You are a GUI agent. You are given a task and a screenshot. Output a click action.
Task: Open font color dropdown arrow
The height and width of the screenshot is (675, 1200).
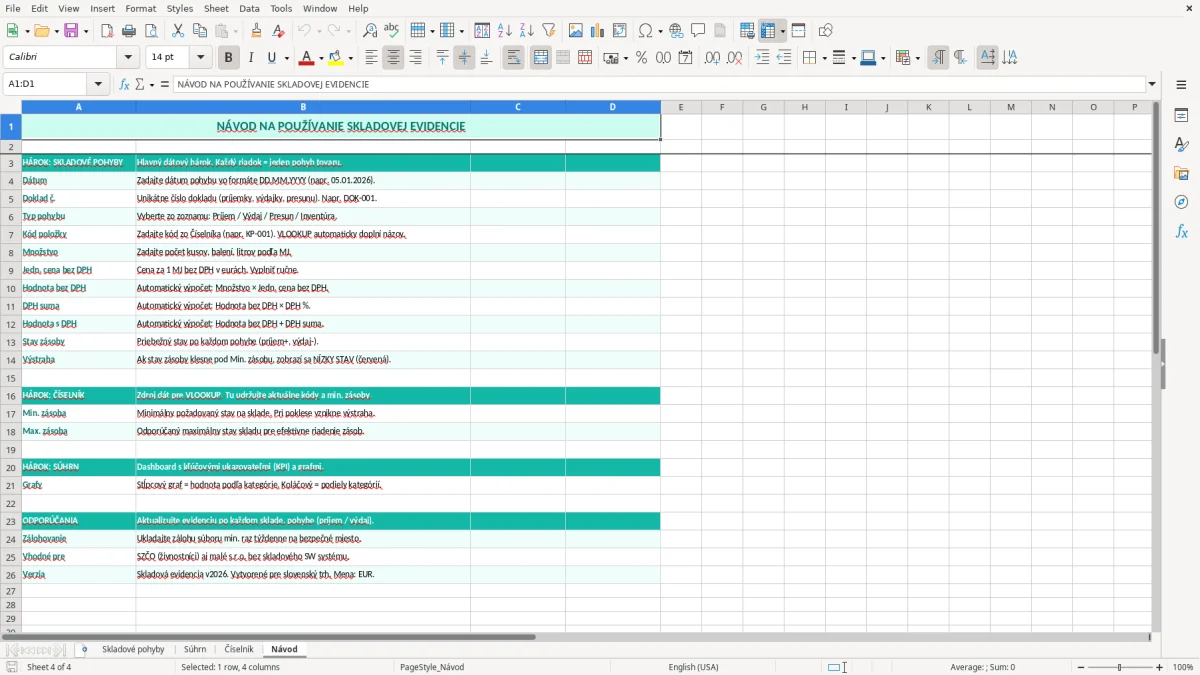pos(320,58)
